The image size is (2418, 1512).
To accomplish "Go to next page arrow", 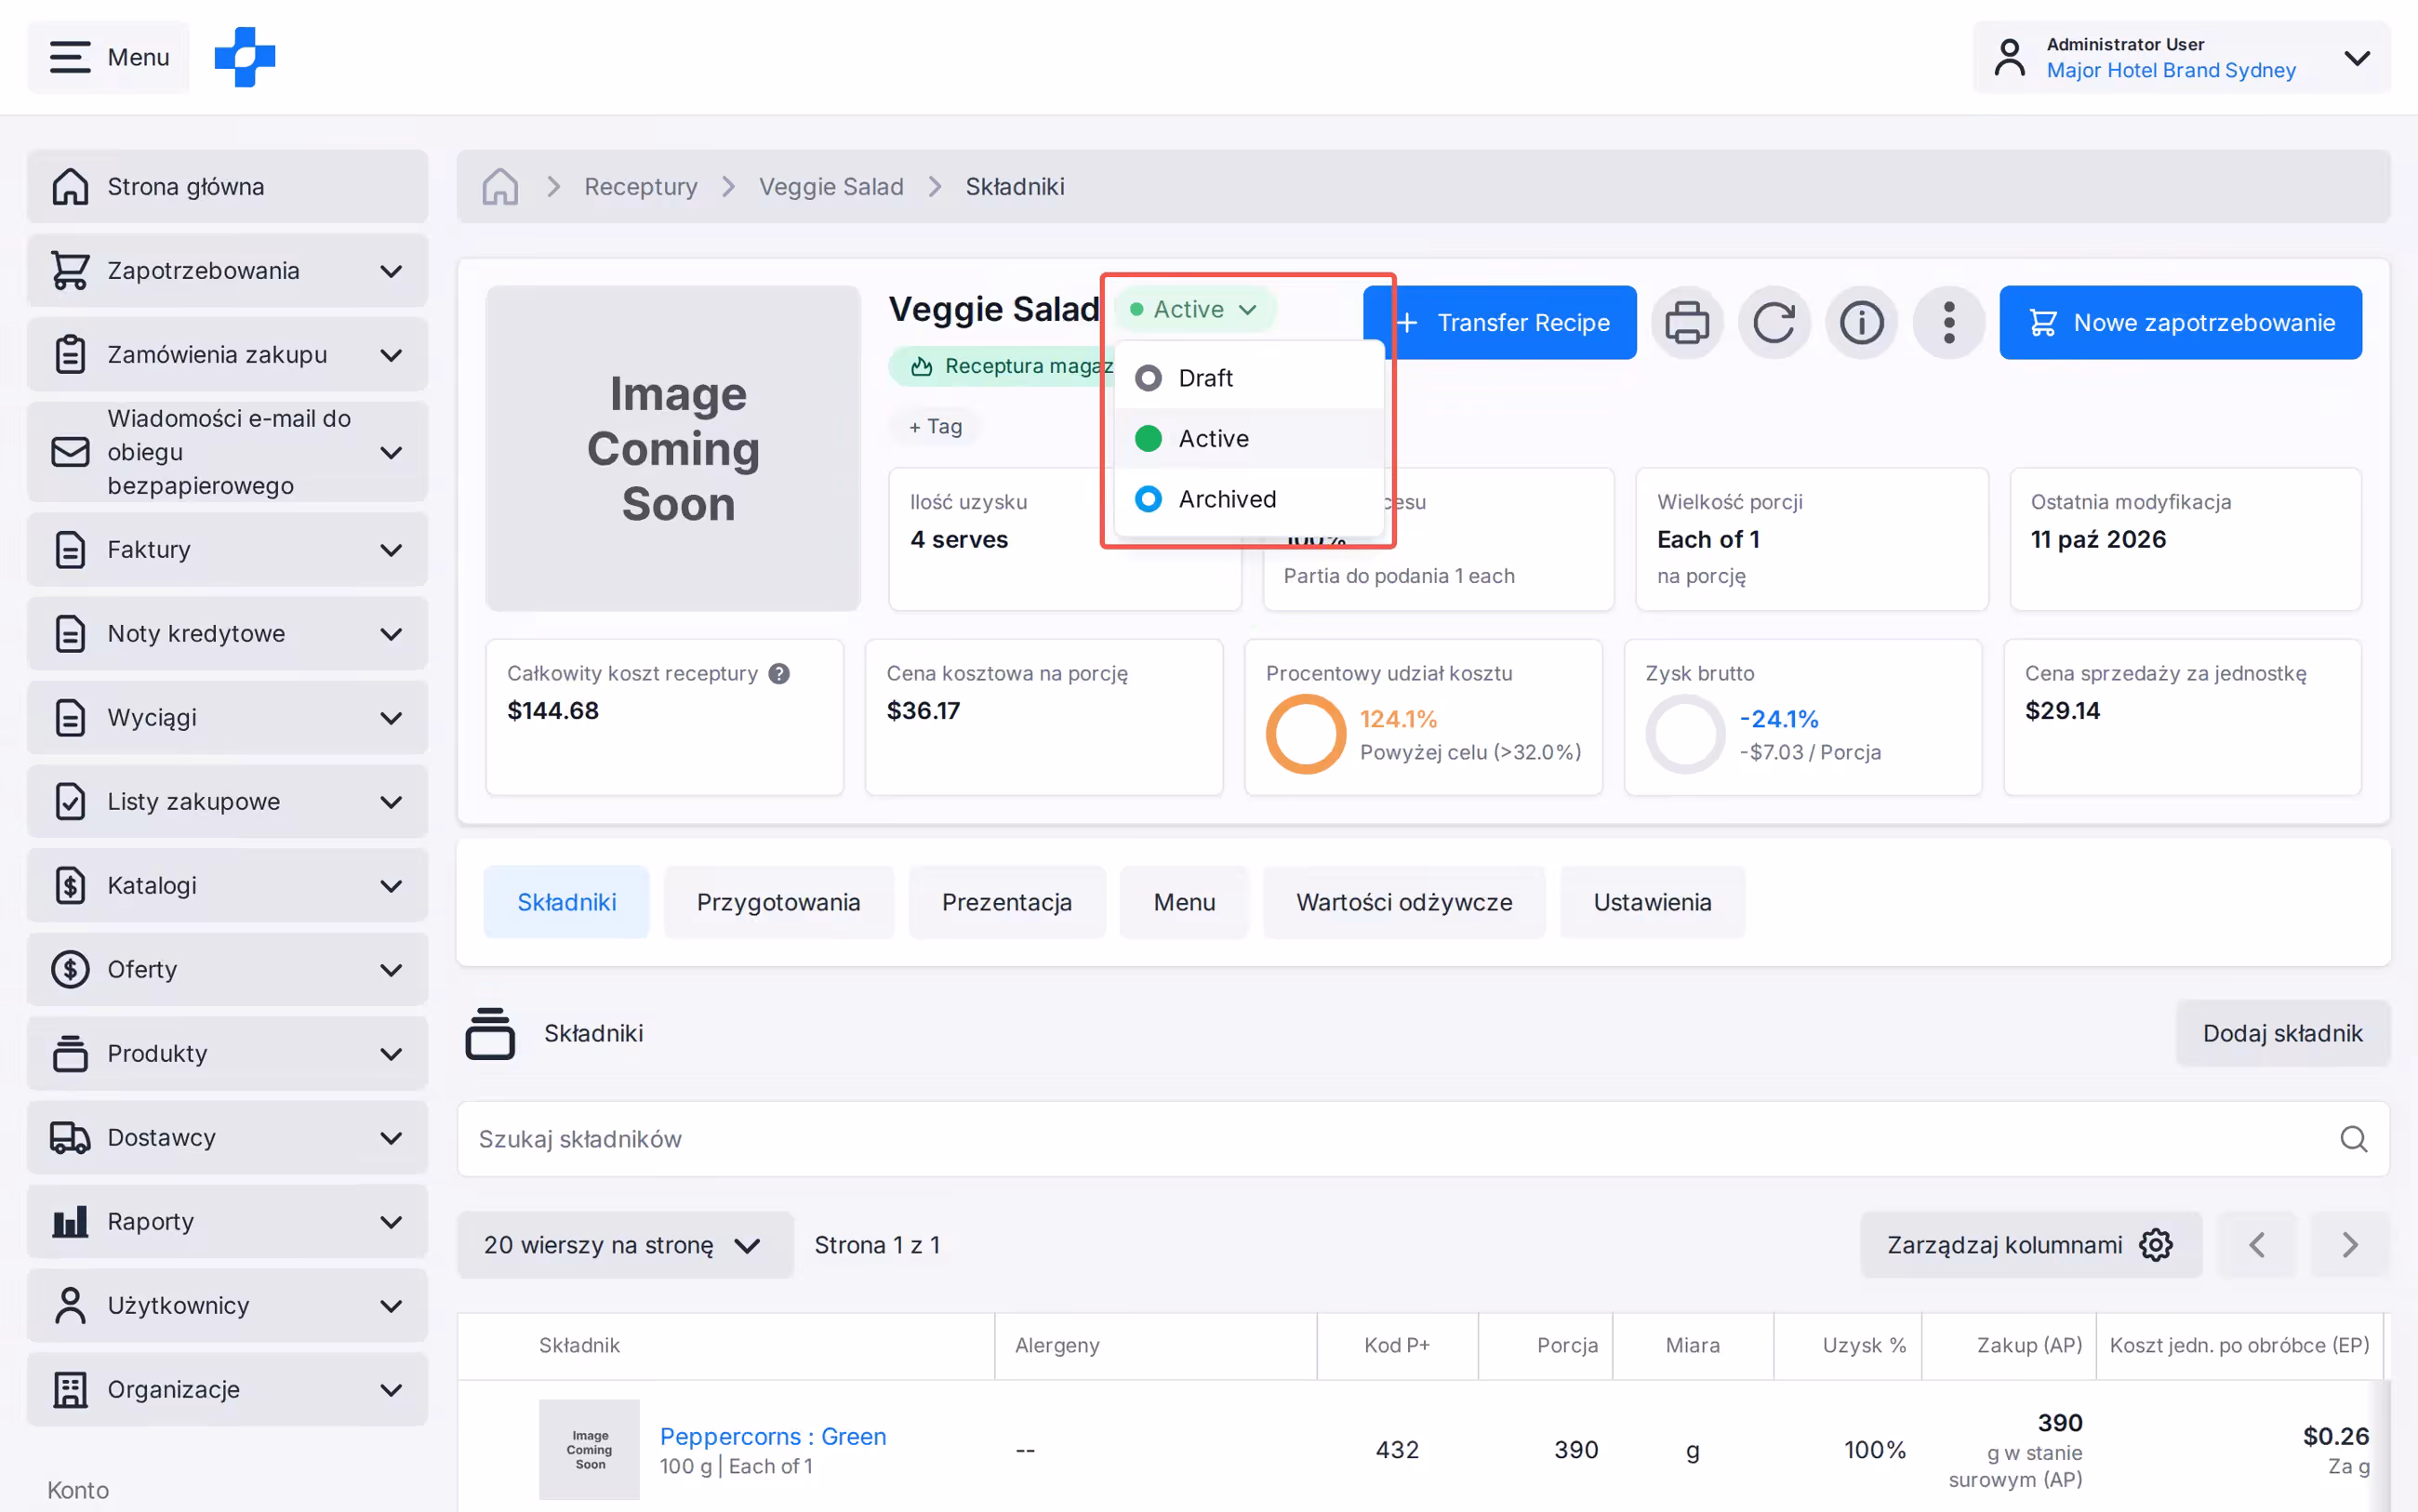I will pyautogui.click(x=2348, y=1244).
